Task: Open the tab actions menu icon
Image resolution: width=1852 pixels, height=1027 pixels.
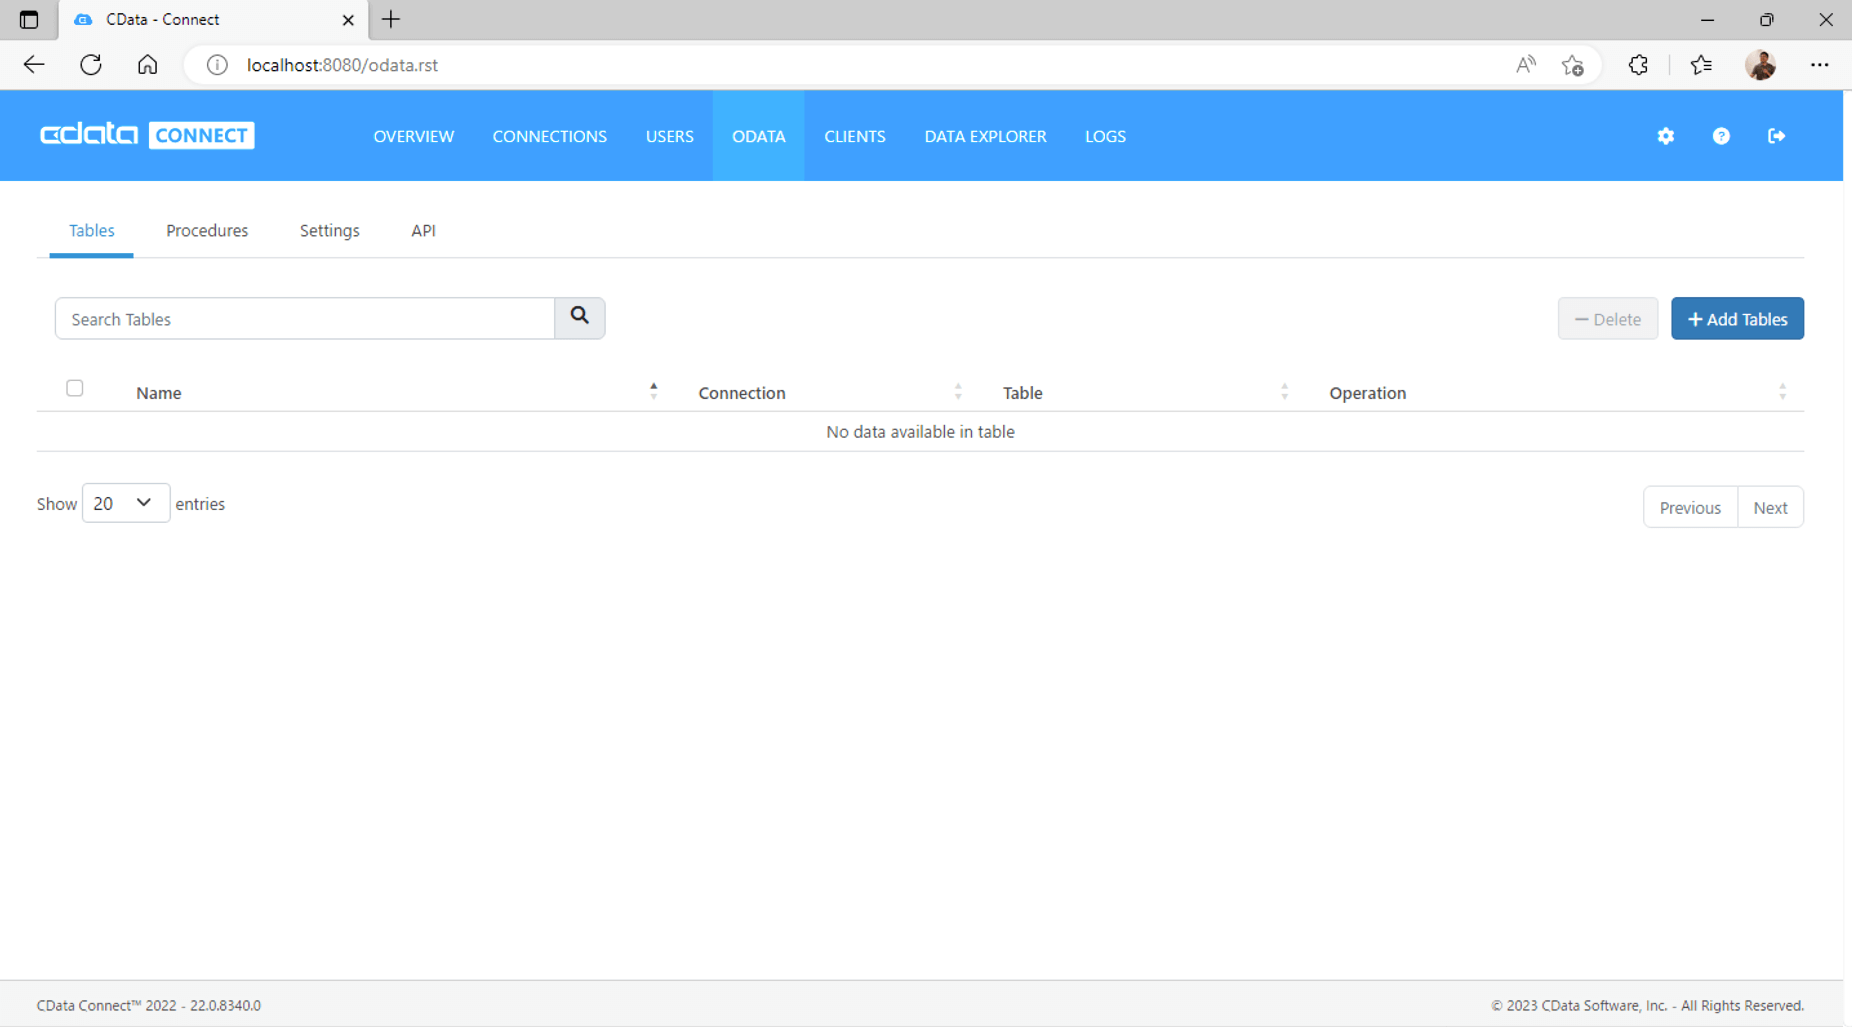Action: (x=29, y=20)
